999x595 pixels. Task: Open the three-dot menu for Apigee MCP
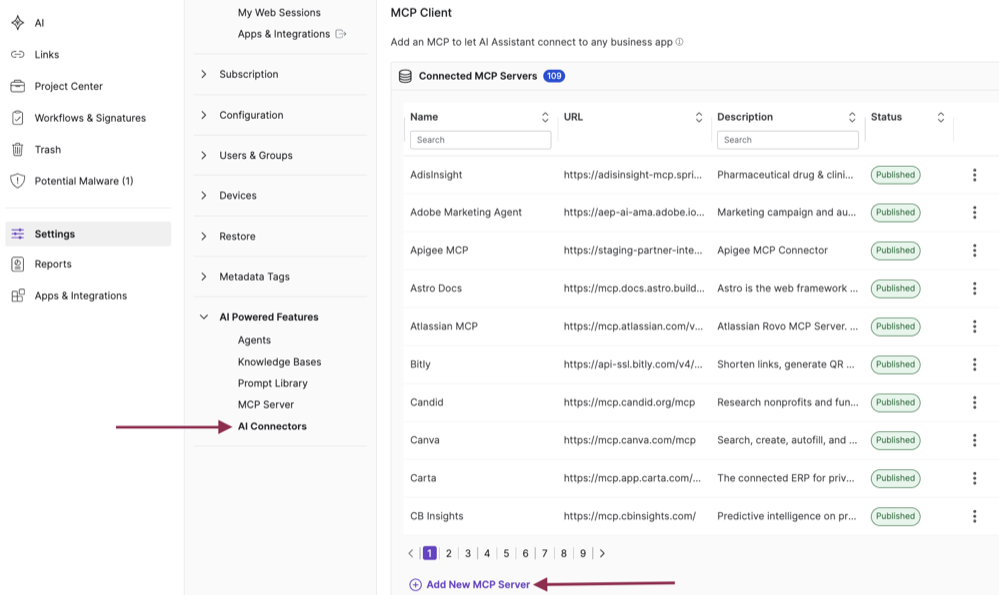974,250
